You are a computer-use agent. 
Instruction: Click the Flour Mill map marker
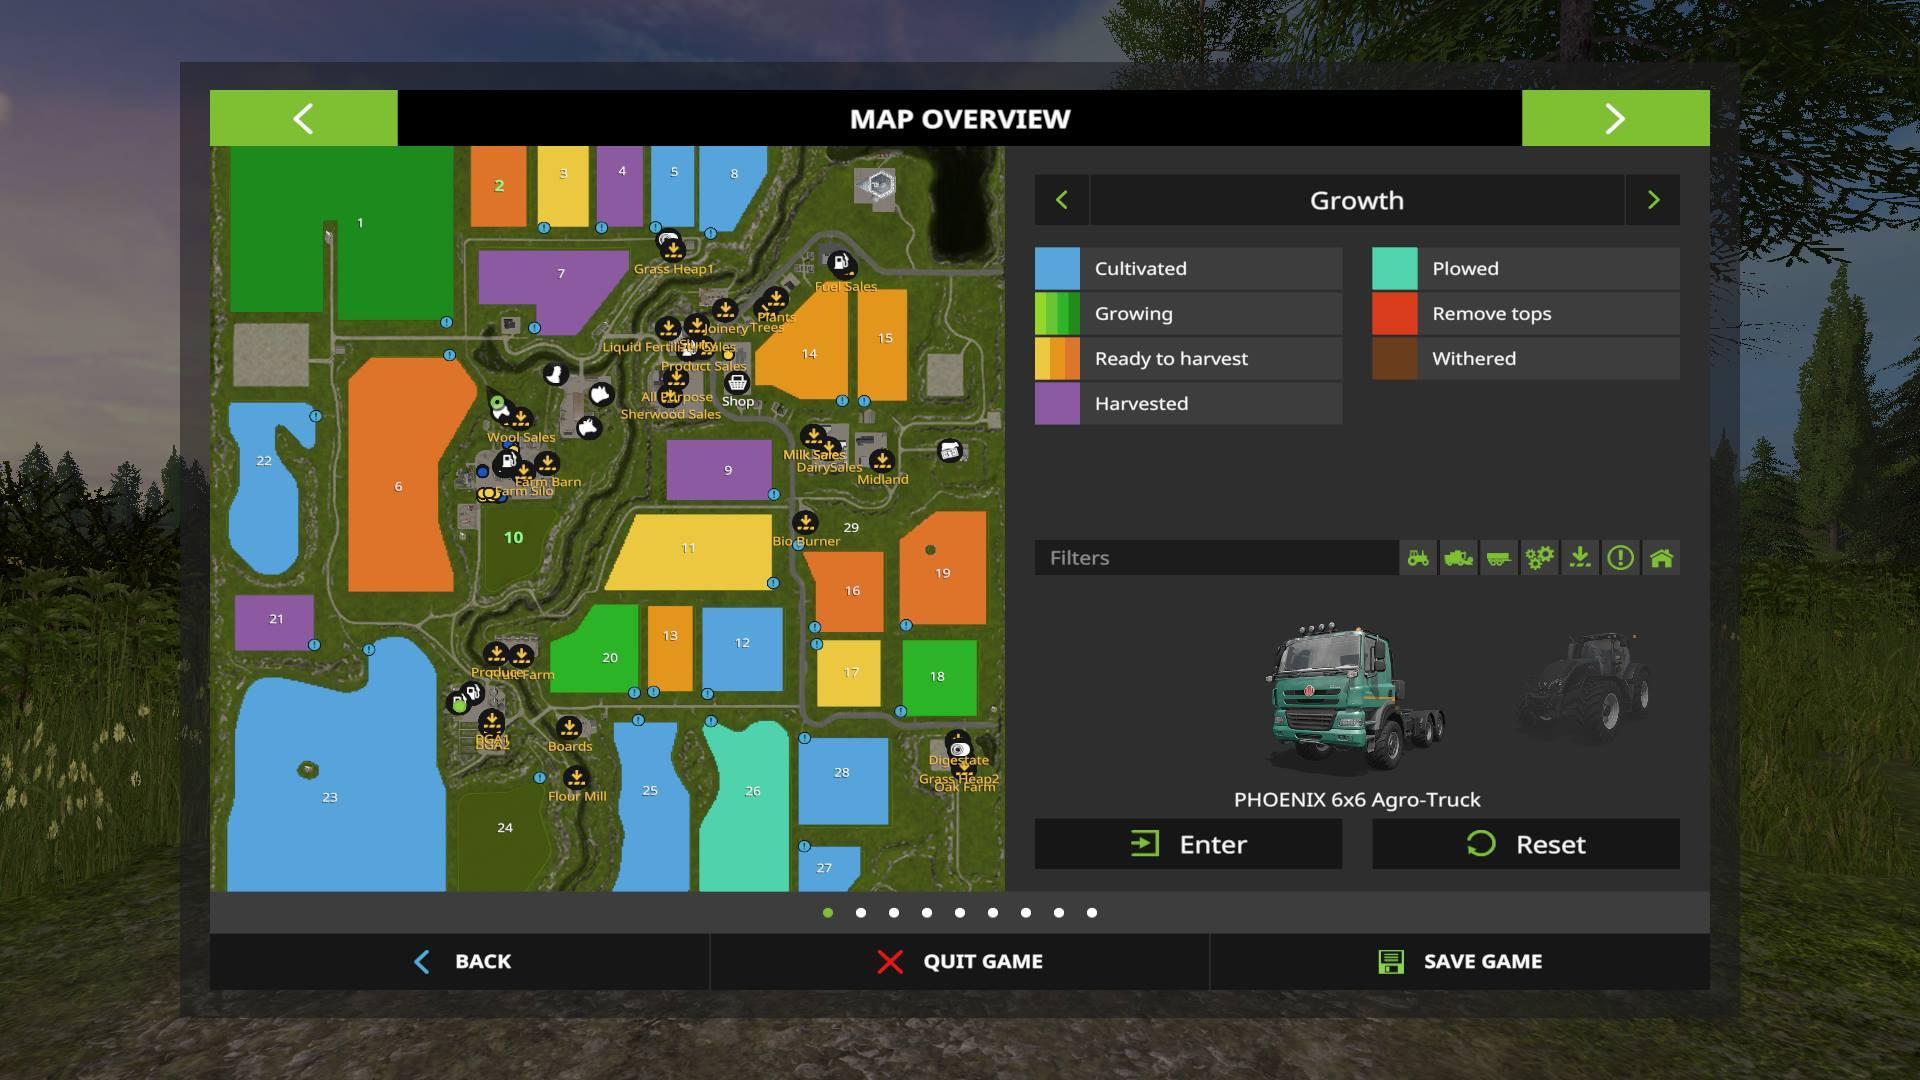tap(576, 777)
